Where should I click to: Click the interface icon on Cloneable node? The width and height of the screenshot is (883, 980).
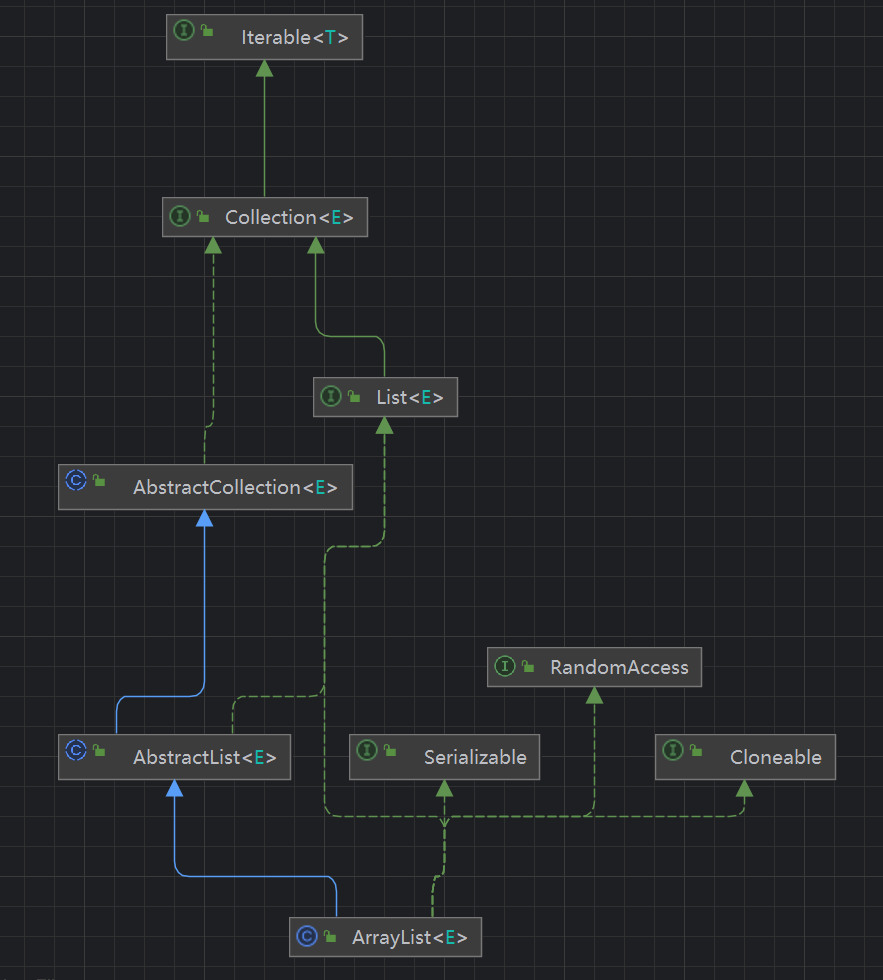point(673,750)
